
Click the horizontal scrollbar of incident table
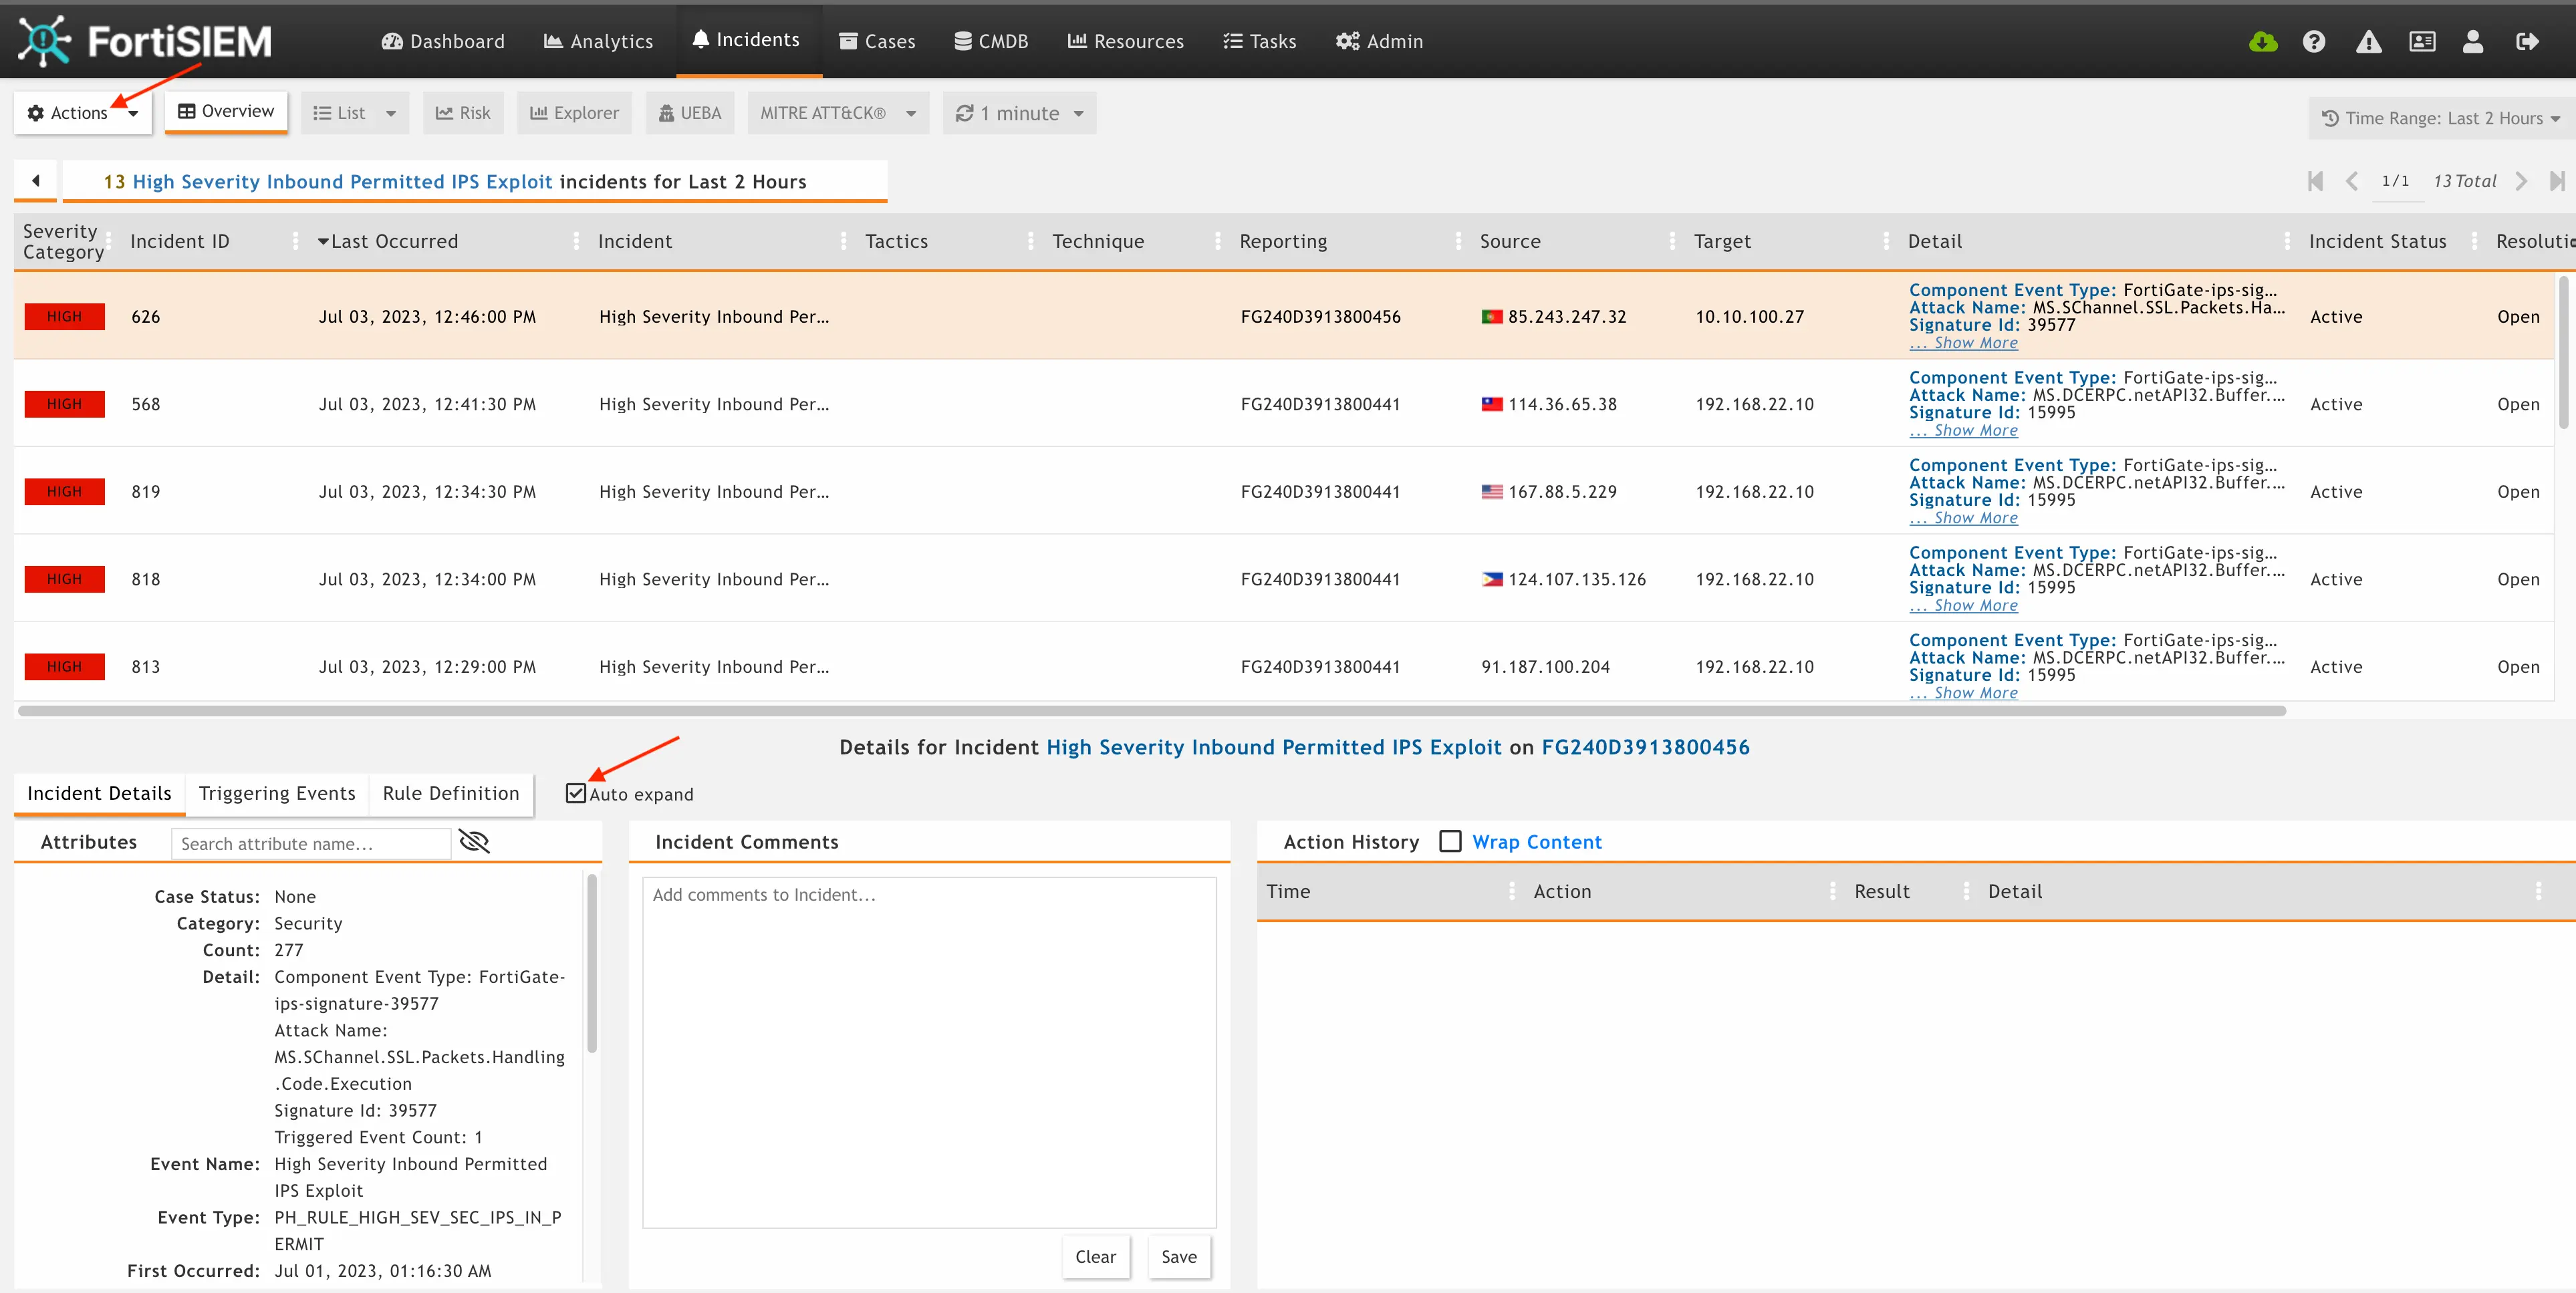pos(1151,711)
